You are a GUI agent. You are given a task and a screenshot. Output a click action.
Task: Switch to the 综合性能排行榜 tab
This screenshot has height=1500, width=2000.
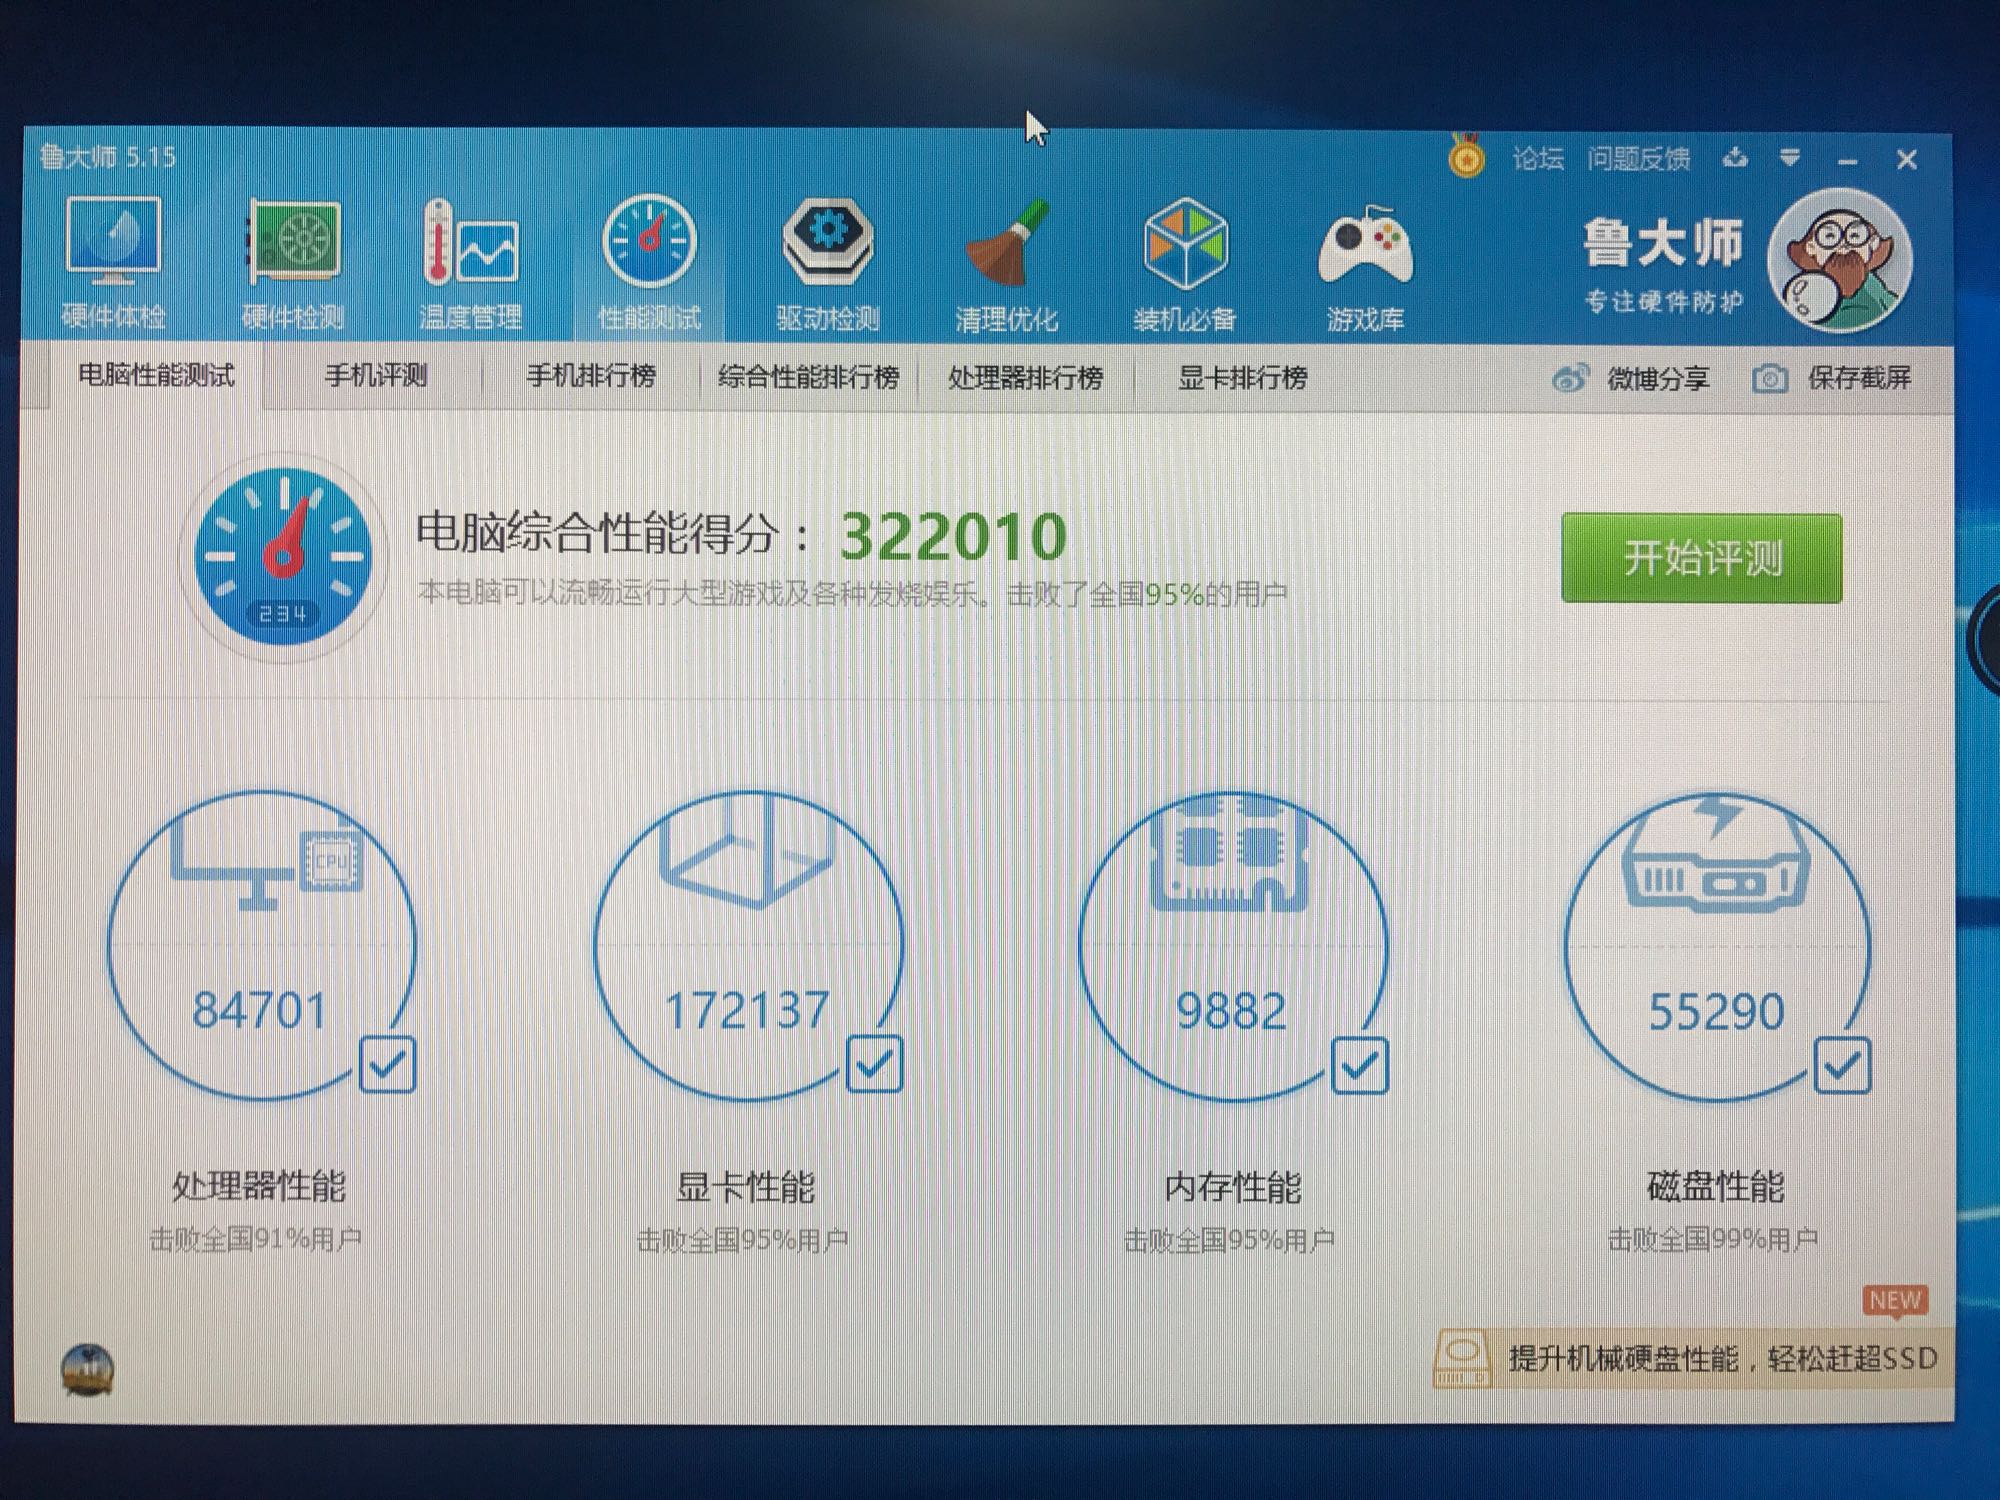click(x=808, y=377)
